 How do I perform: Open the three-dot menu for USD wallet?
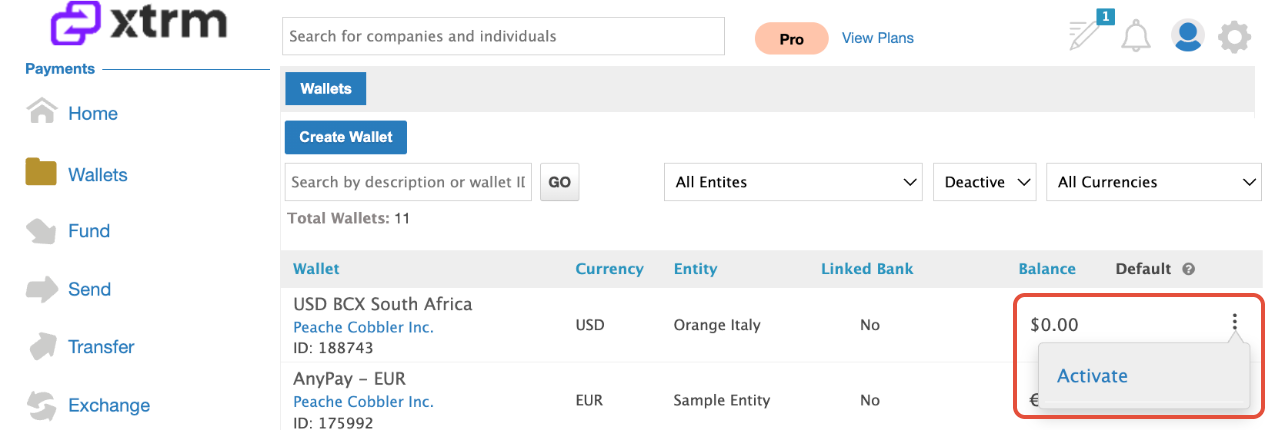click(x=1234, y=322)
